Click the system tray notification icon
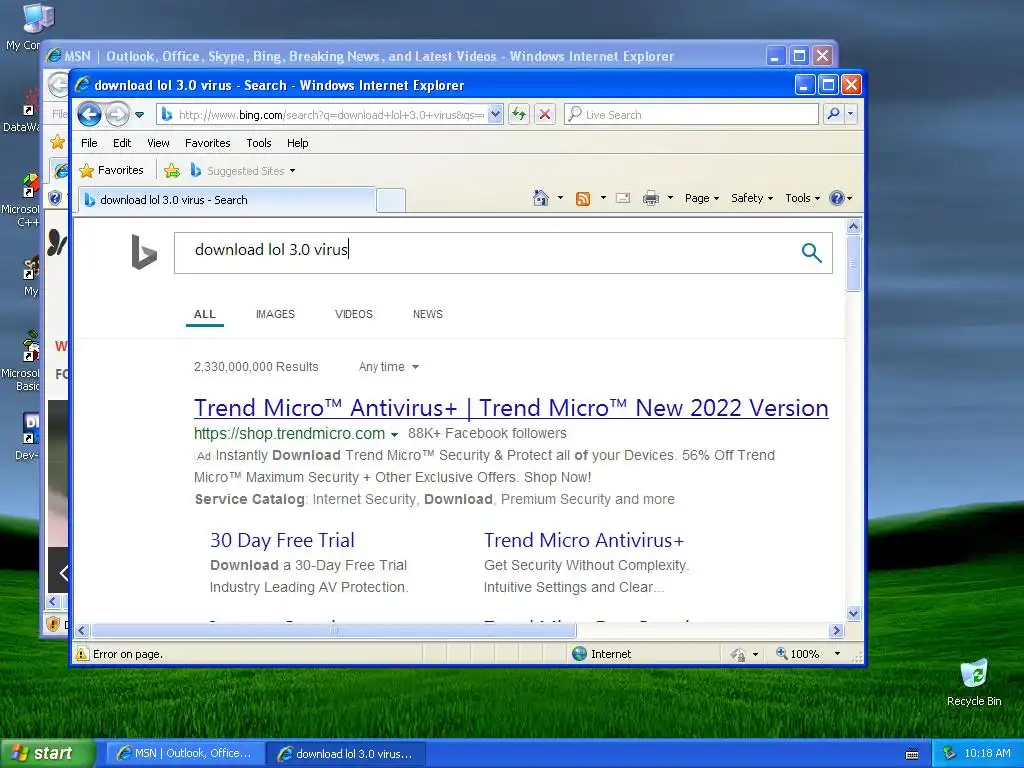Viewport: 1024px width, 768px height. pyautogui.click(x=950, y=754)
